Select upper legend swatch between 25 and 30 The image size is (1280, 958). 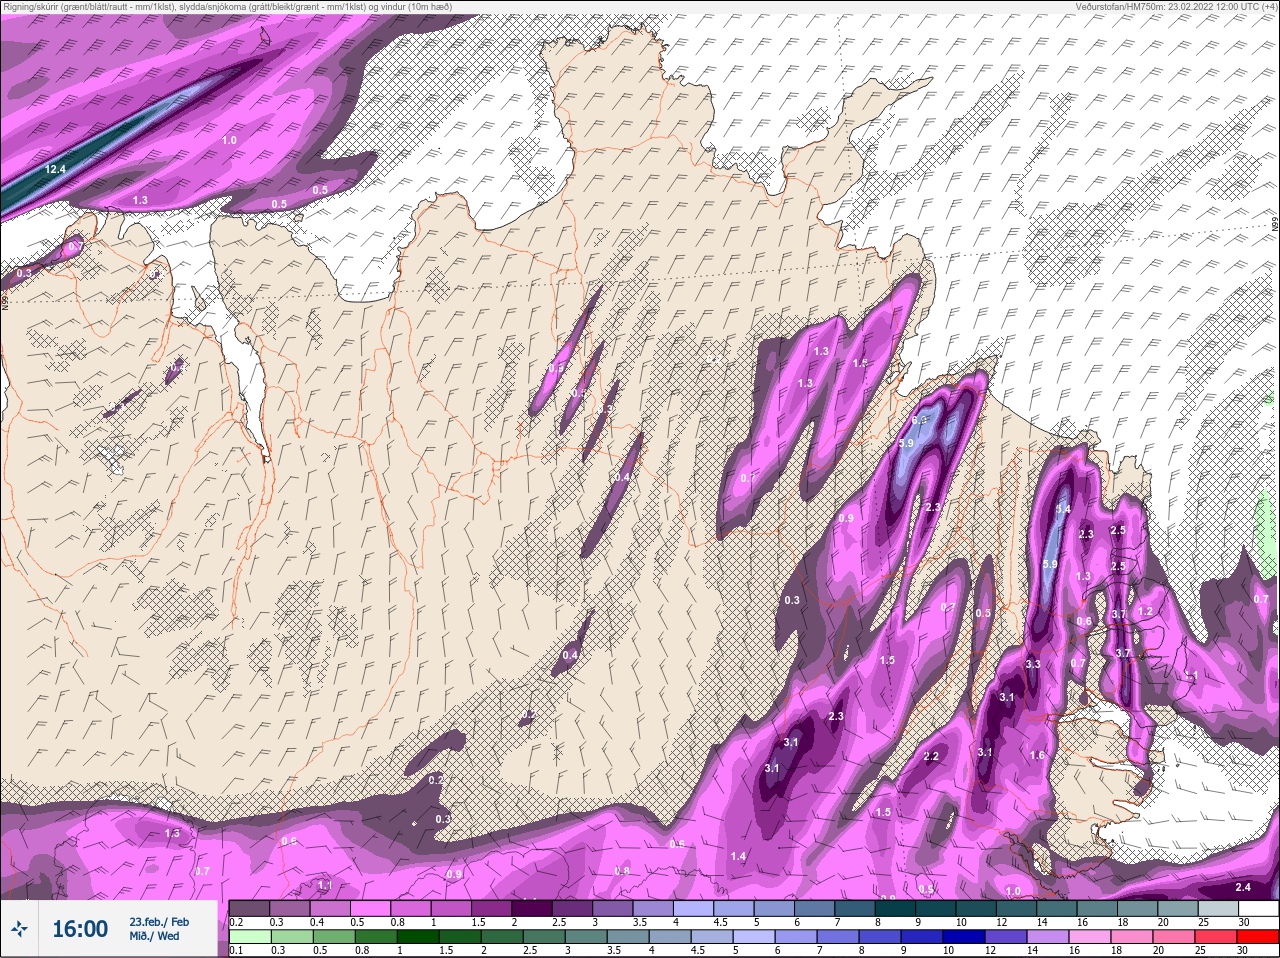[1218, 908]
